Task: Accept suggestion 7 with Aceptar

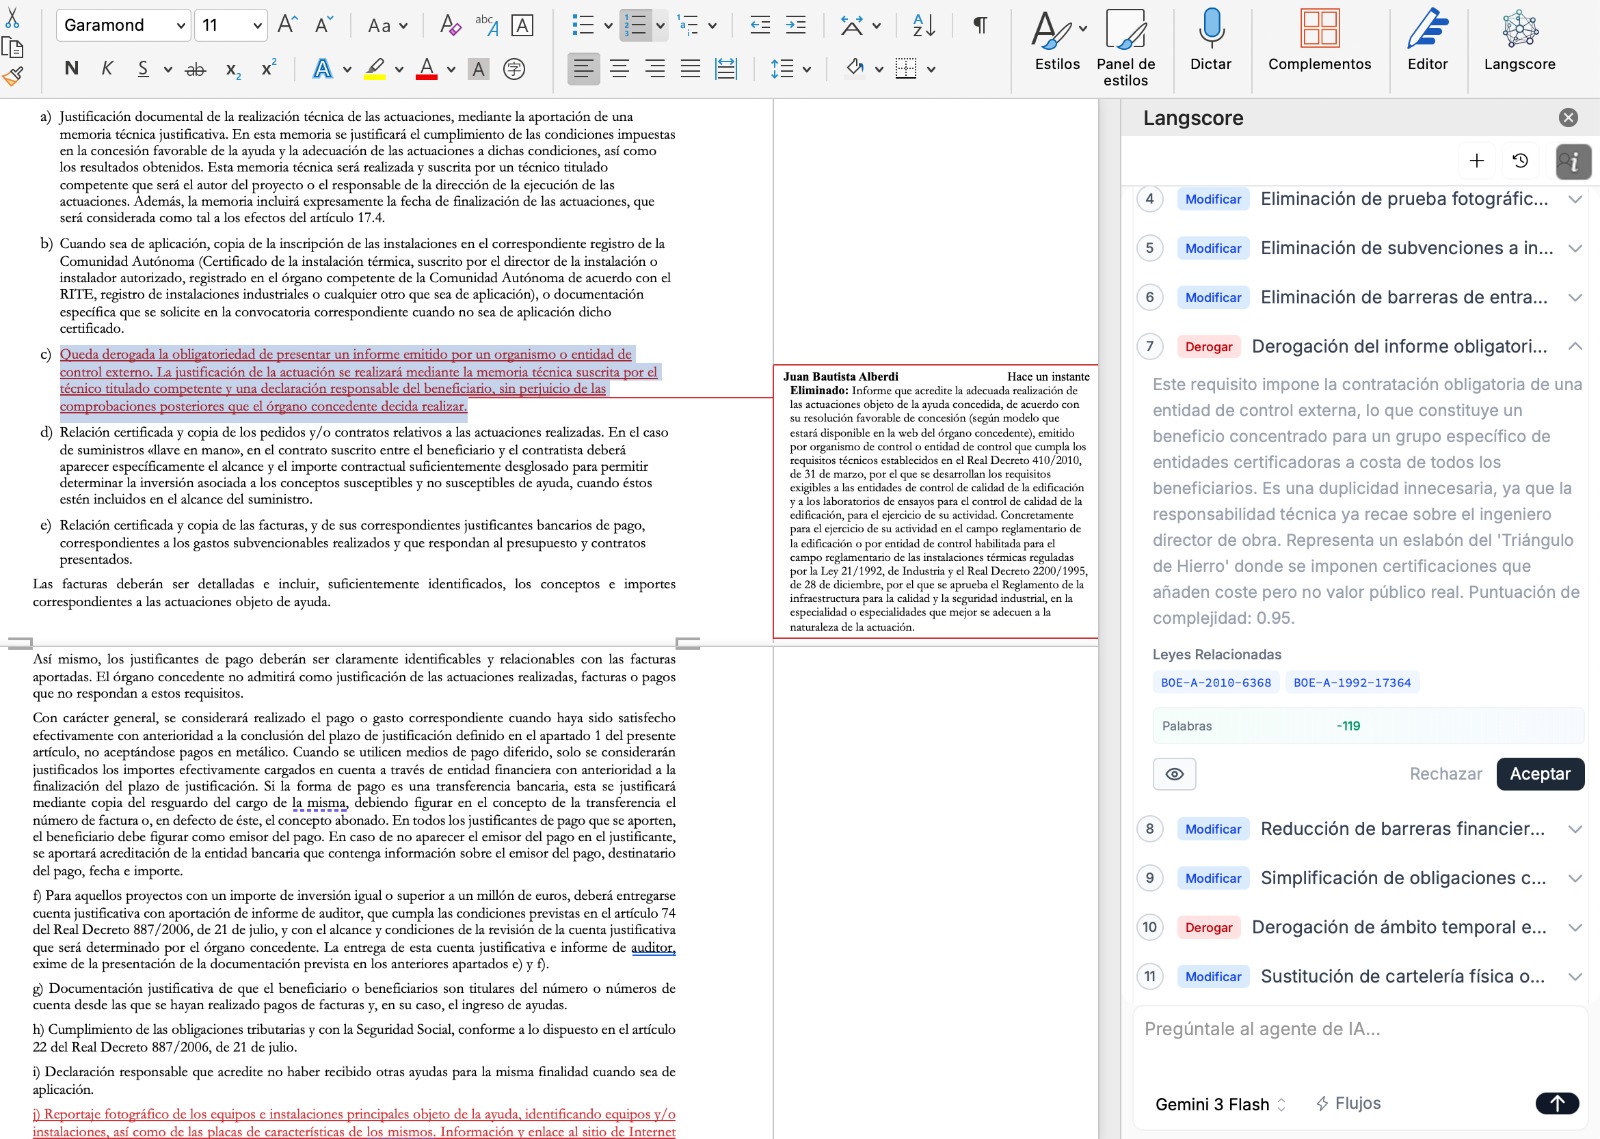Action: pos(1540,774)
